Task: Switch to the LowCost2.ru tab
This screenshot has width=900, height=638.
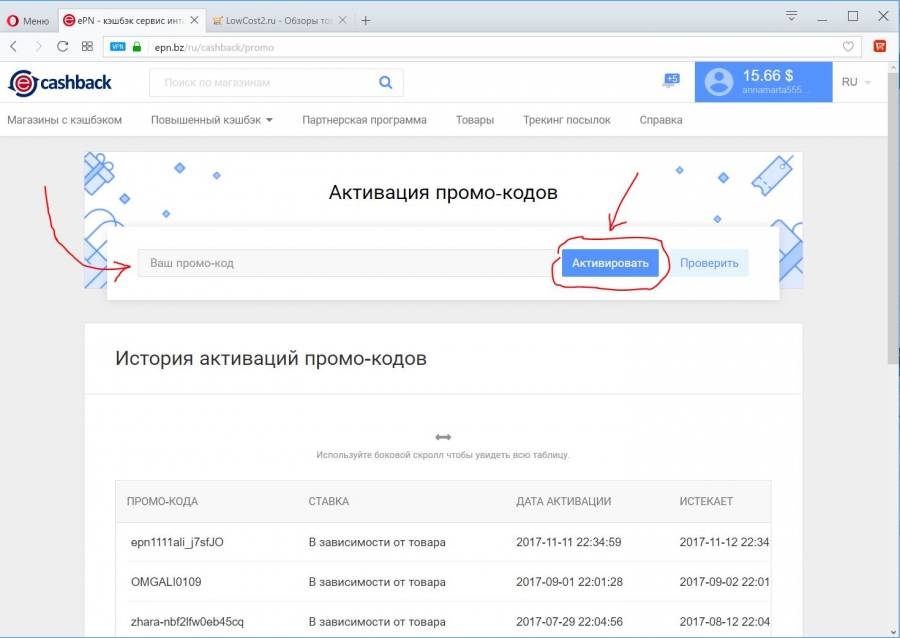Action: (x=277, y=20)
